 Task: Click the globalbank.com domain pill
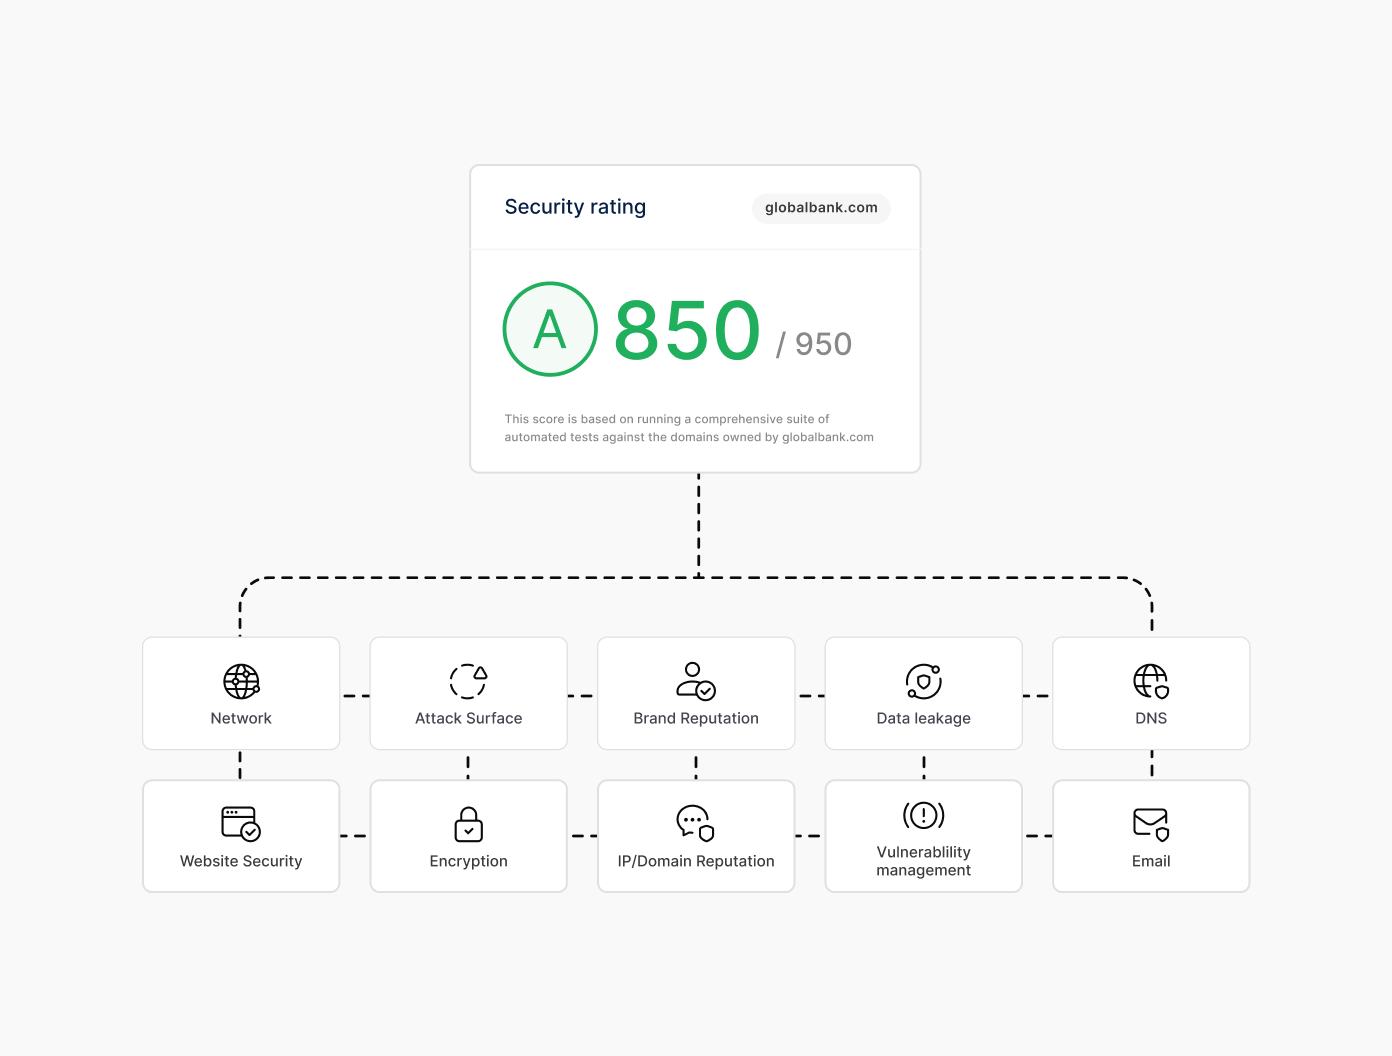821,208
